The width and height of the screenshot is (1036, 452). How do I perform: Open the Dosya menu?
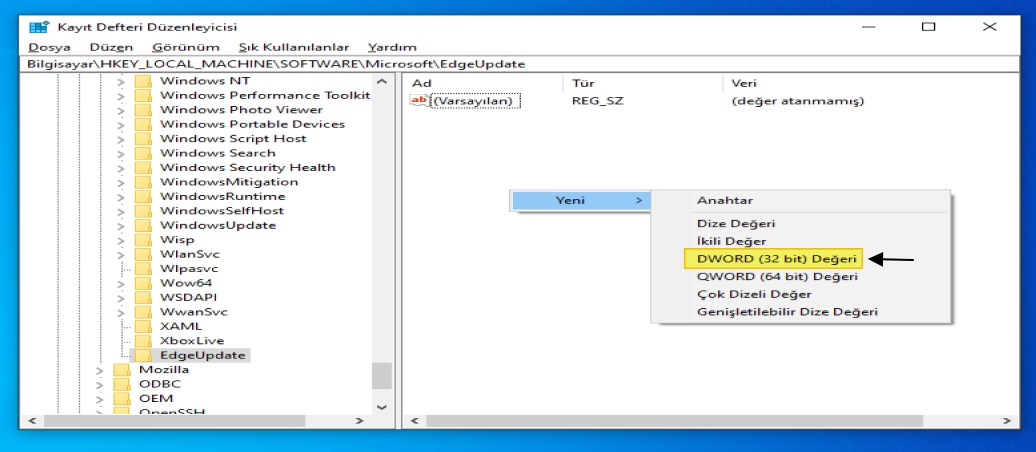pyautogui.click(x=49, y=48)
